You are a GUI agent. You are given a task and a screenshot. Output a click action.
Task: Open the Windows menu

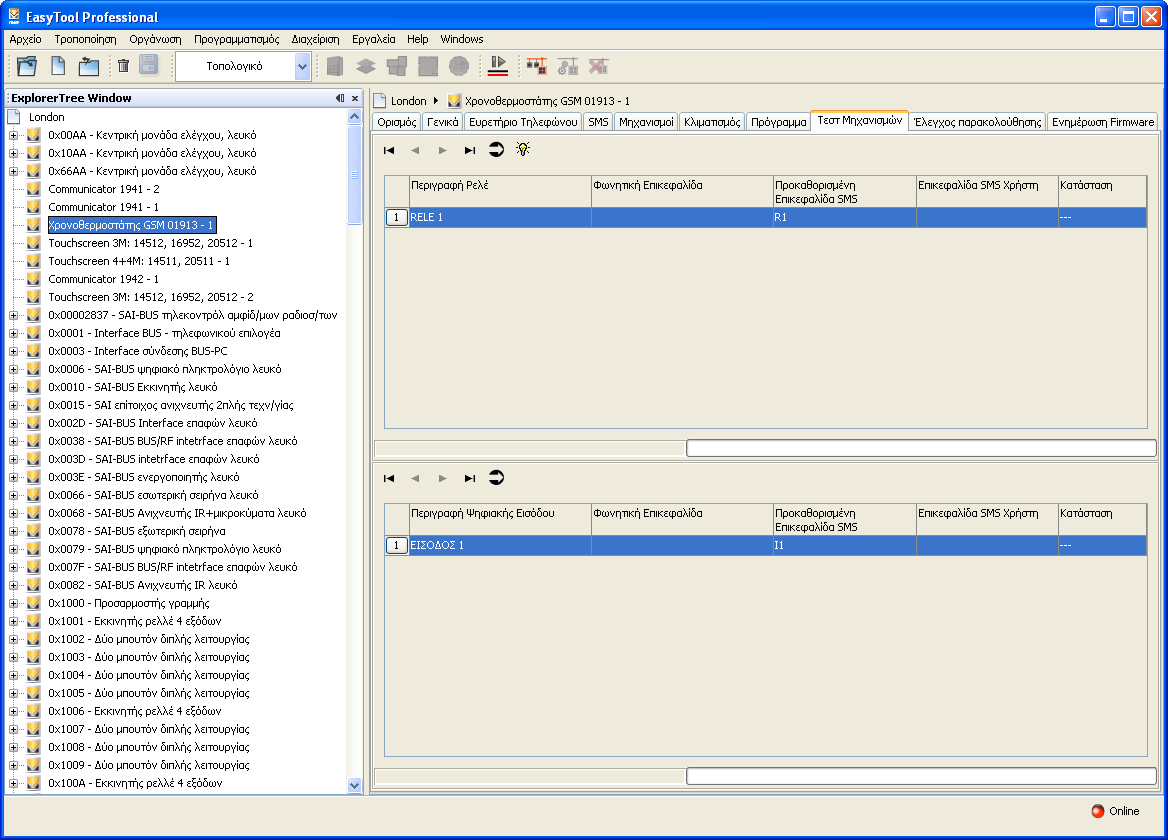pos(461,39)
